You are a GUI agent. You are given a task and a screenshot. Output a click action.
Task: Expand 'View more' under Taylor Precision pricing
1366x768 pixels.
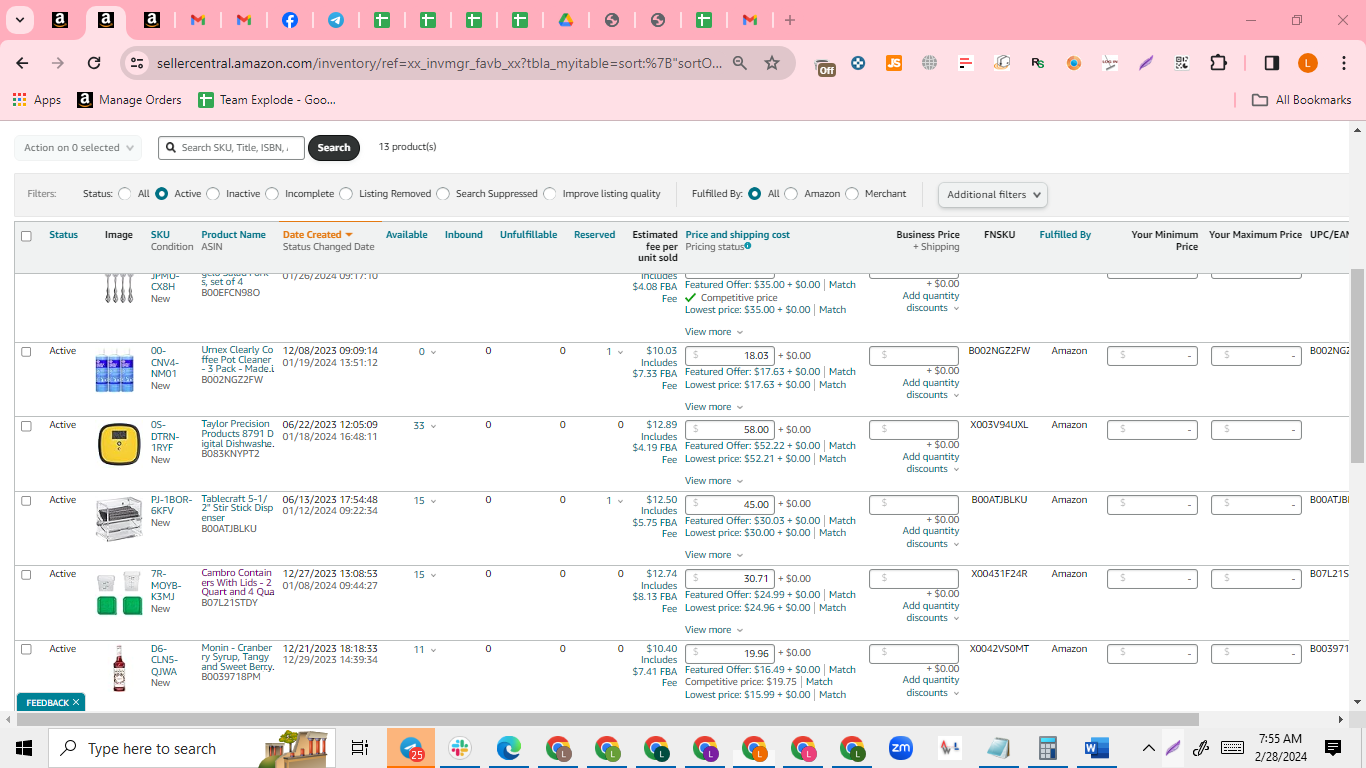coord(714,481)
